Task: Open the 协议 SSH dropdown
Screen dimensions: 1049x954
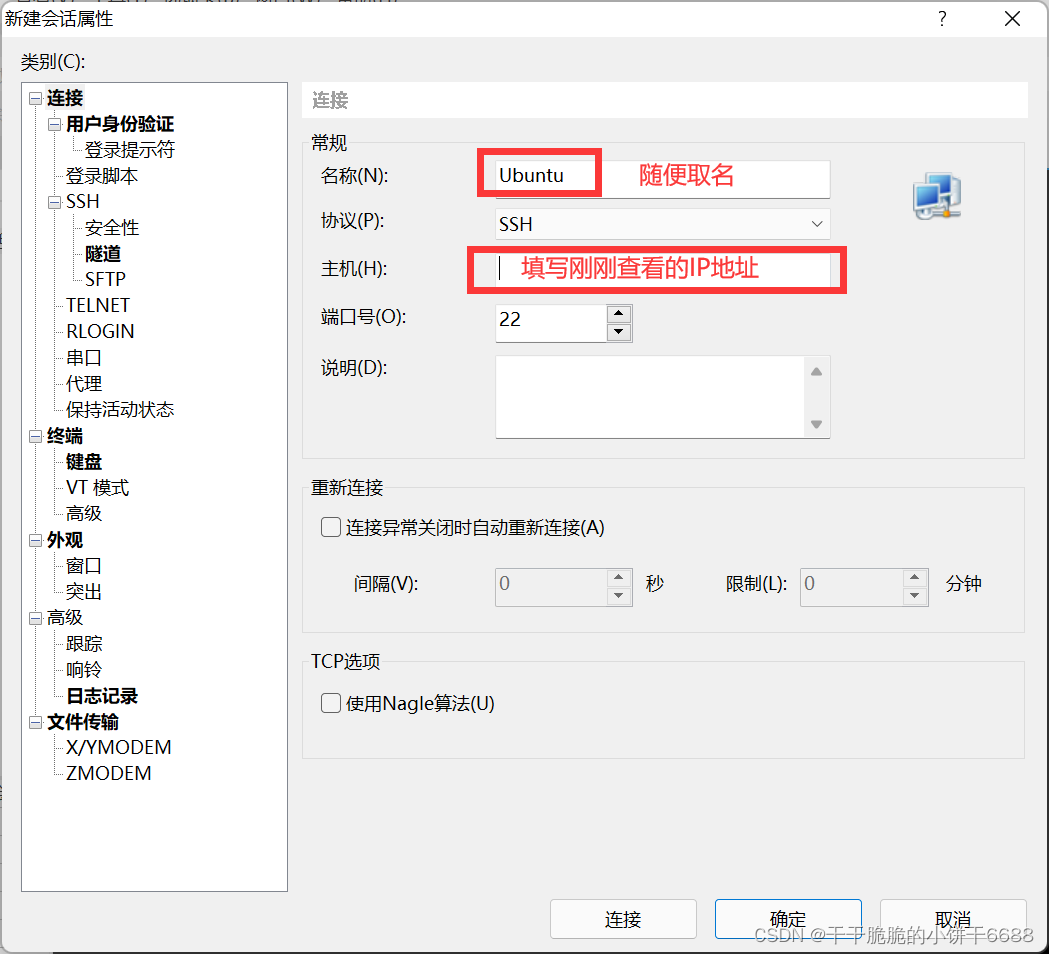Action: click(662, 224)
